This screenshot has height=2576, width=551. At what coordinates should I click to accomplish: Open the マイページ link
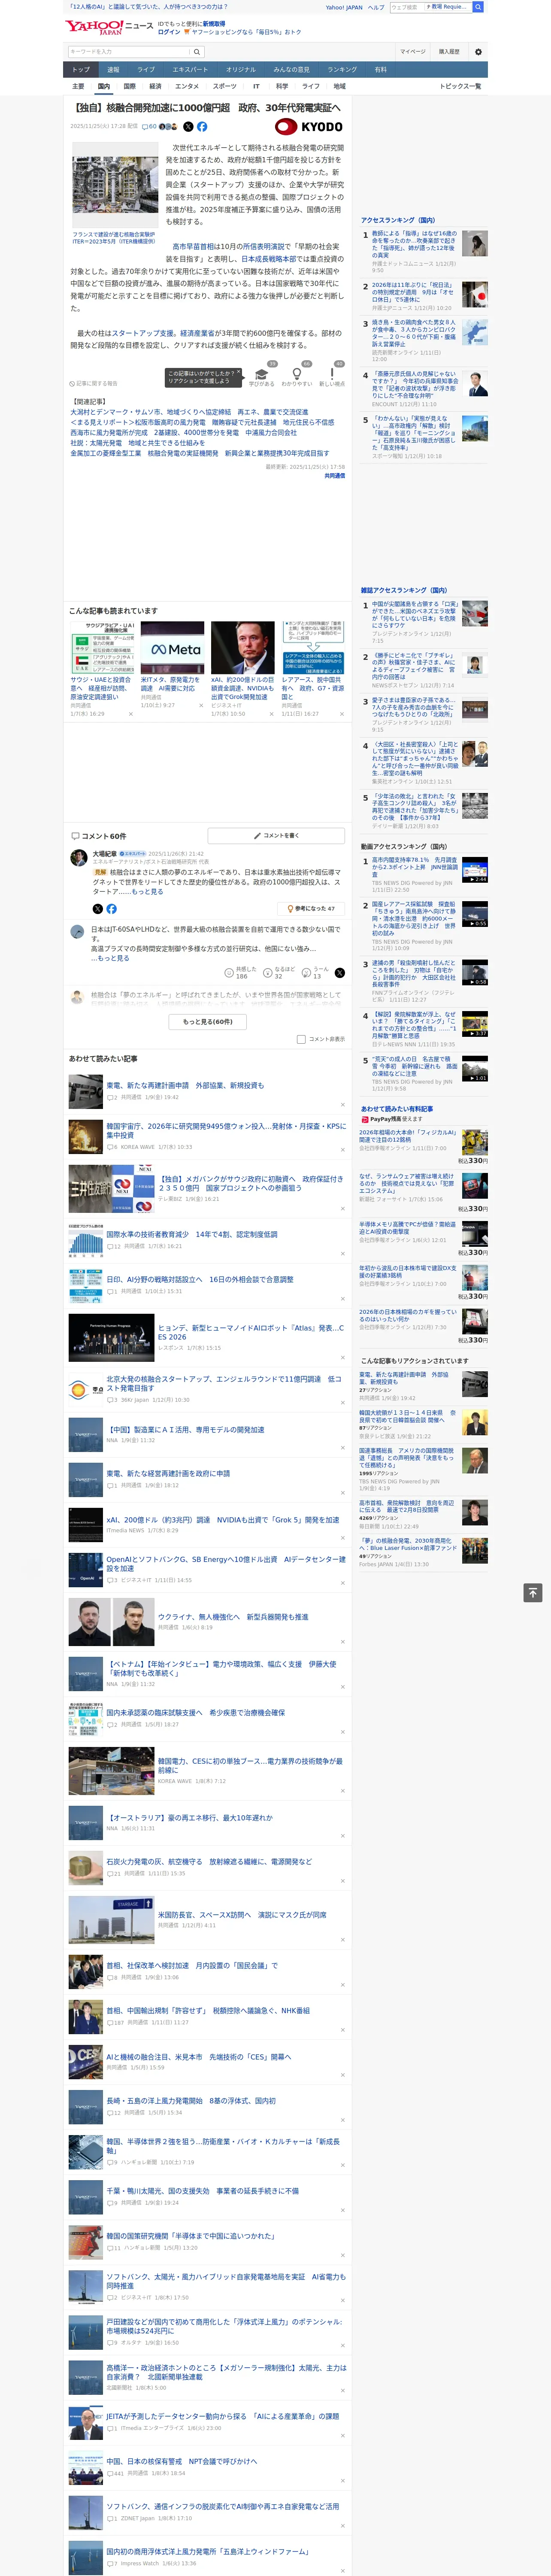[x=412, y=51]
